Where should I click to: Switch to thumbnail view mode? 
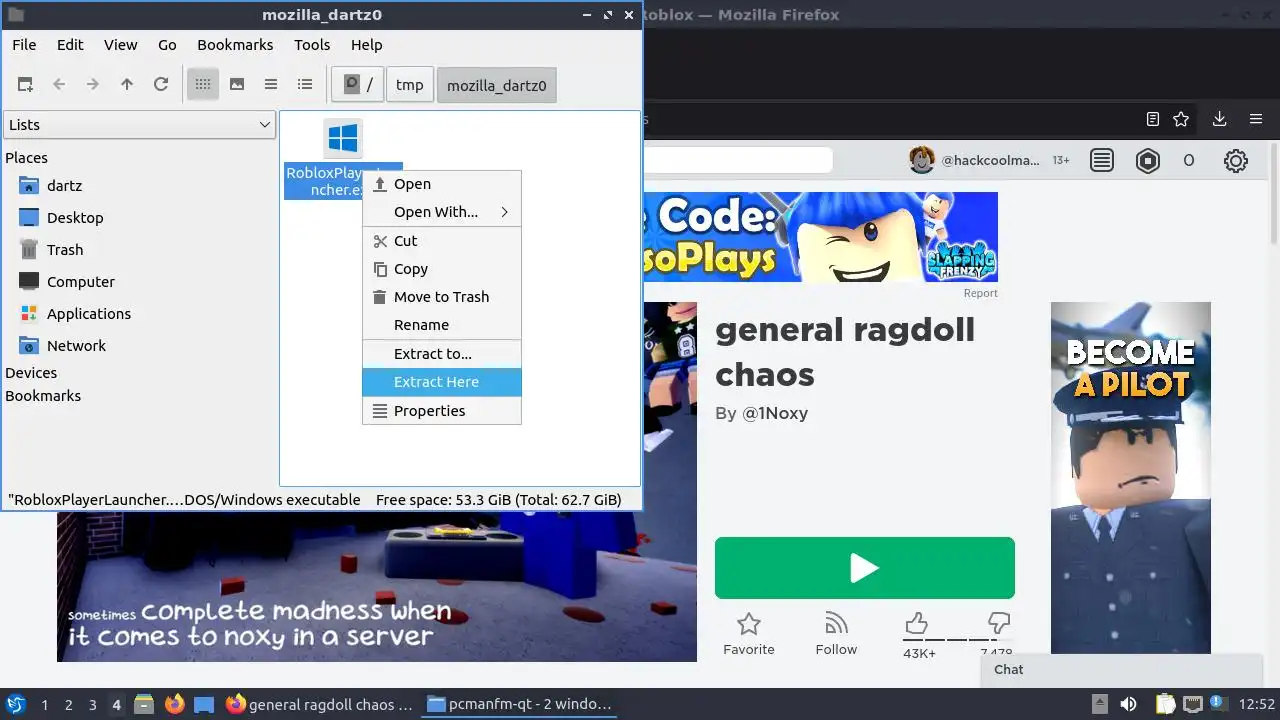(237, 85)
